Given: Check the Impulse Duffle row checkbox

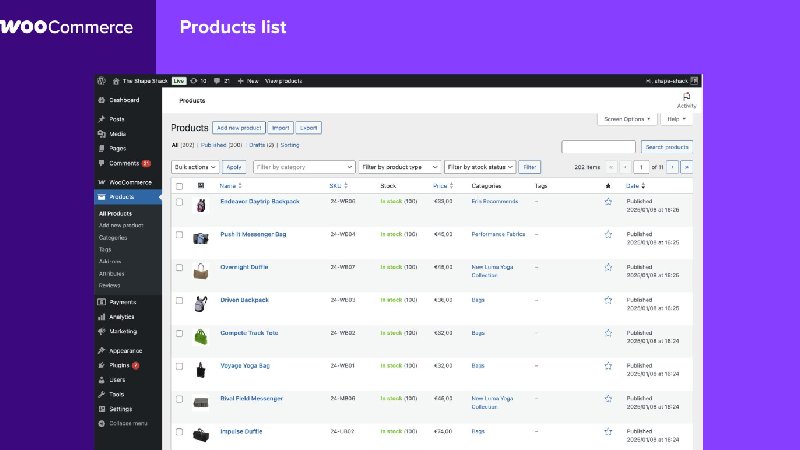Looking at the screenshot, I should pos(179,432).
